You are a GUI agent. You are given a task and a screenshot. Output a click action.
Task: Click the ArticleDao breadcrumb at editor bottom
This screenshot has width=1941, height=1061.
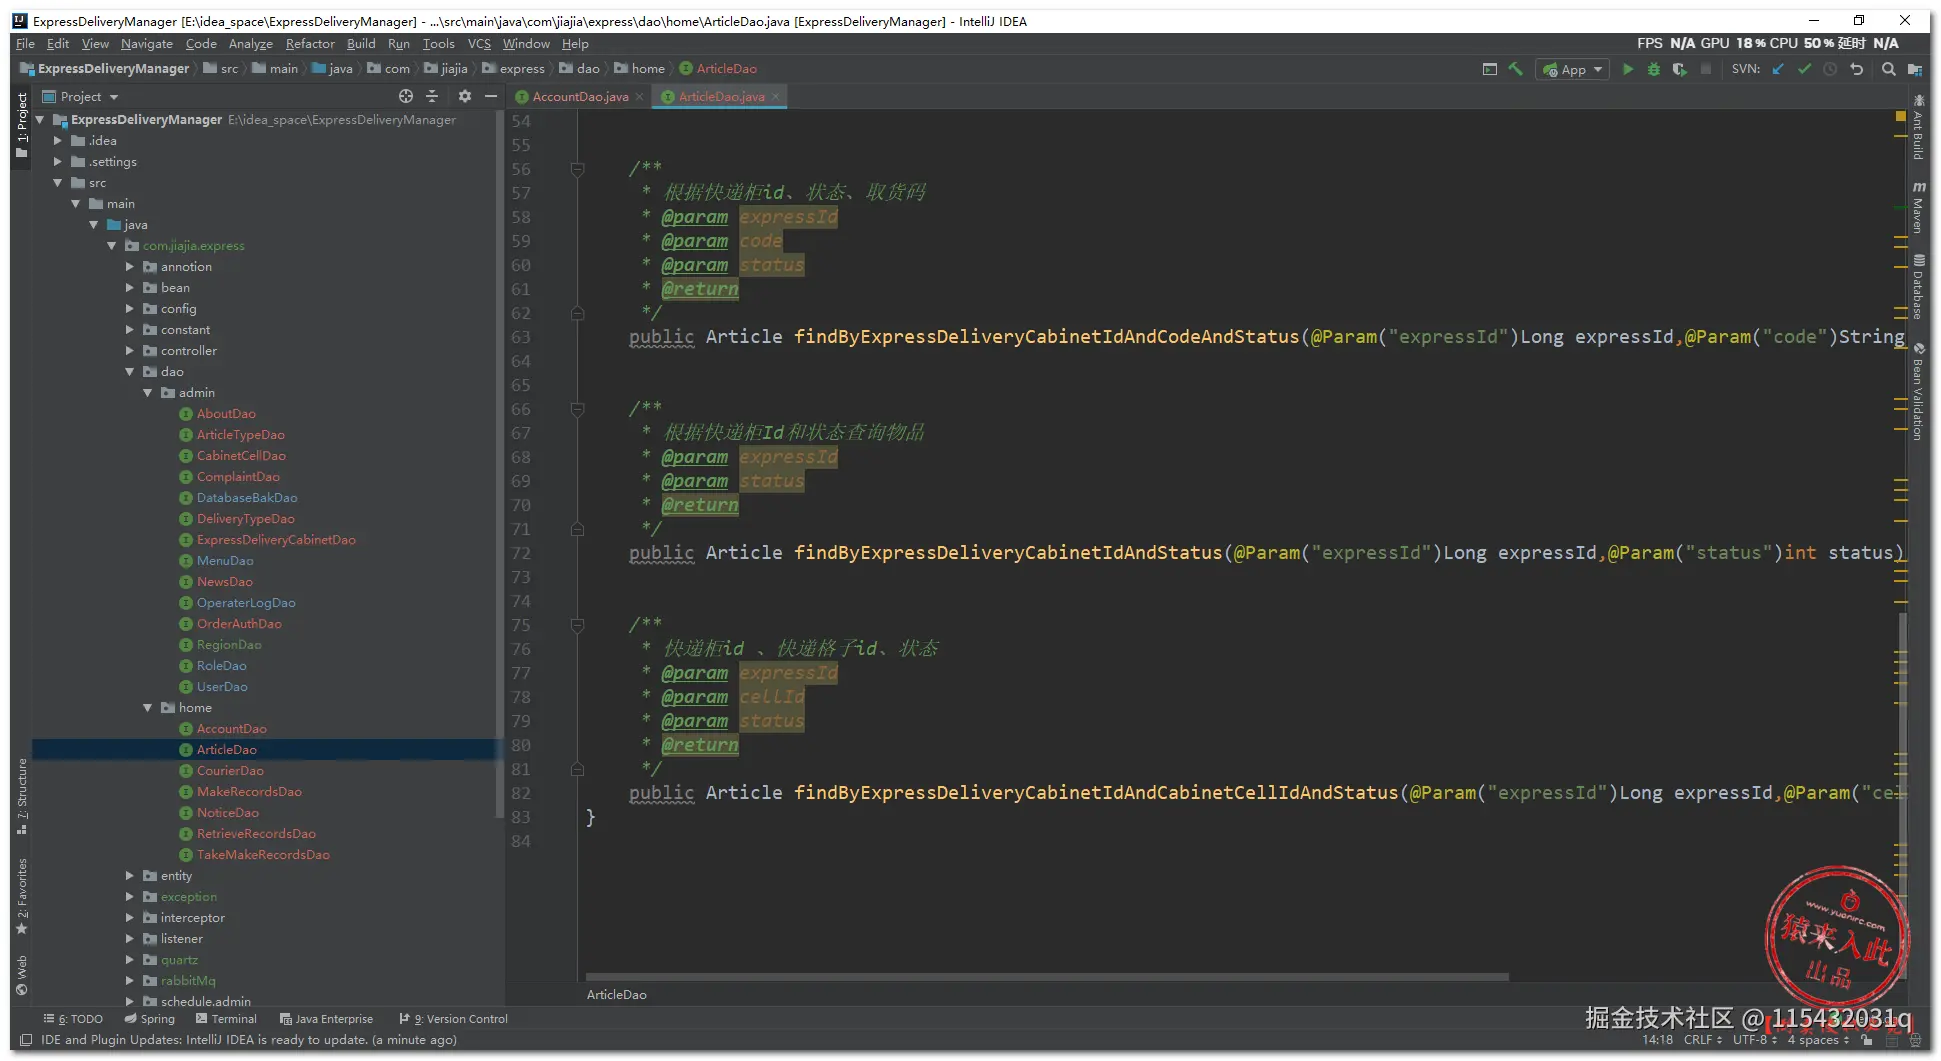pos(617,995)
